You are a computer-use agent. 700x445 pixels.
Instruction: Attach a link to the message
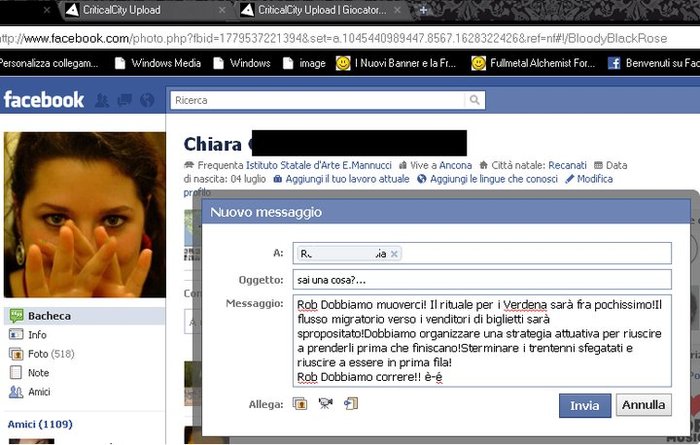click(x=351, y=403)
